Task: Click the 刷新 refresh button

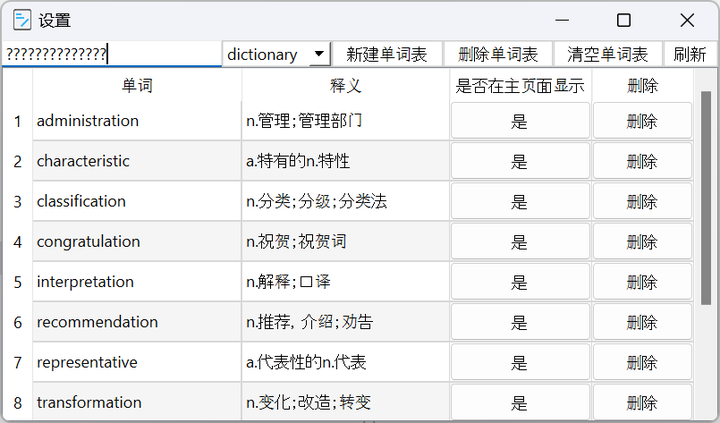Action: click(689, 54)
